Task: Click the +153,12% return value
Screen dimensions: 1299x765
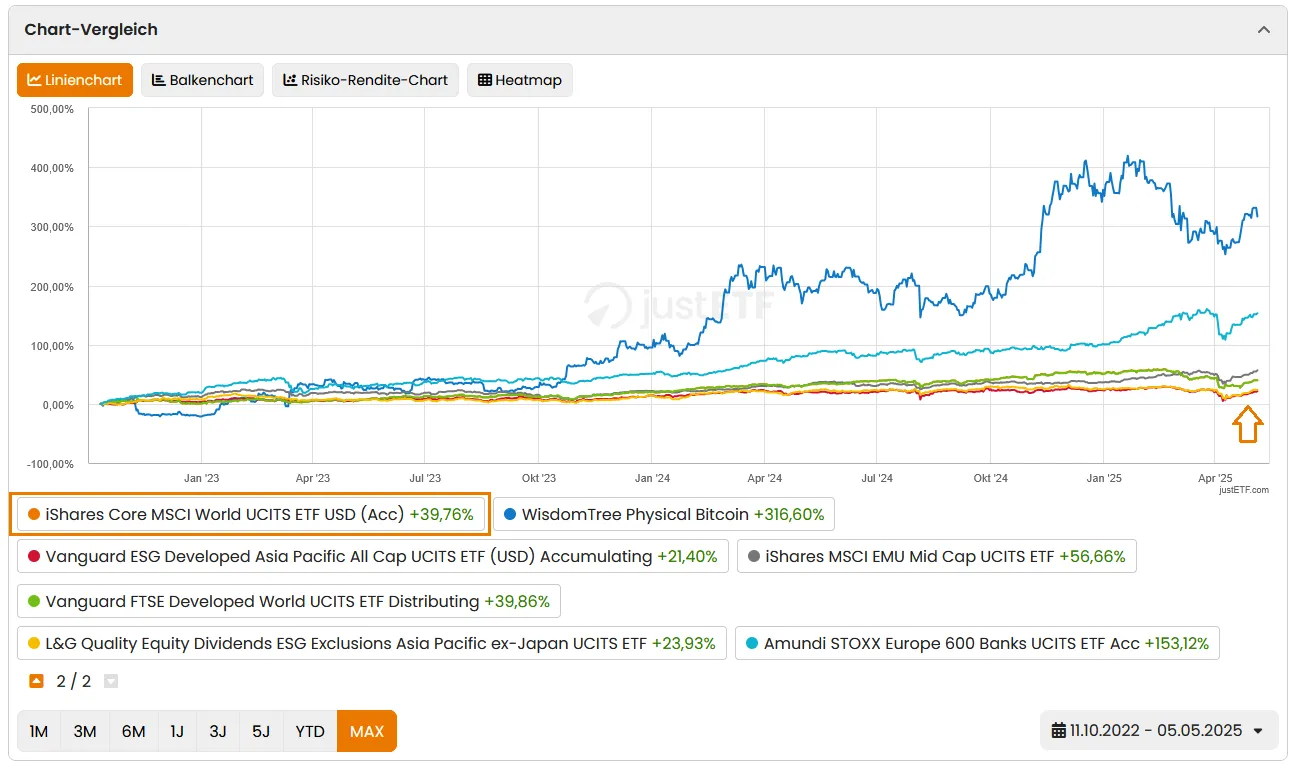Action: coord(1176,644)
